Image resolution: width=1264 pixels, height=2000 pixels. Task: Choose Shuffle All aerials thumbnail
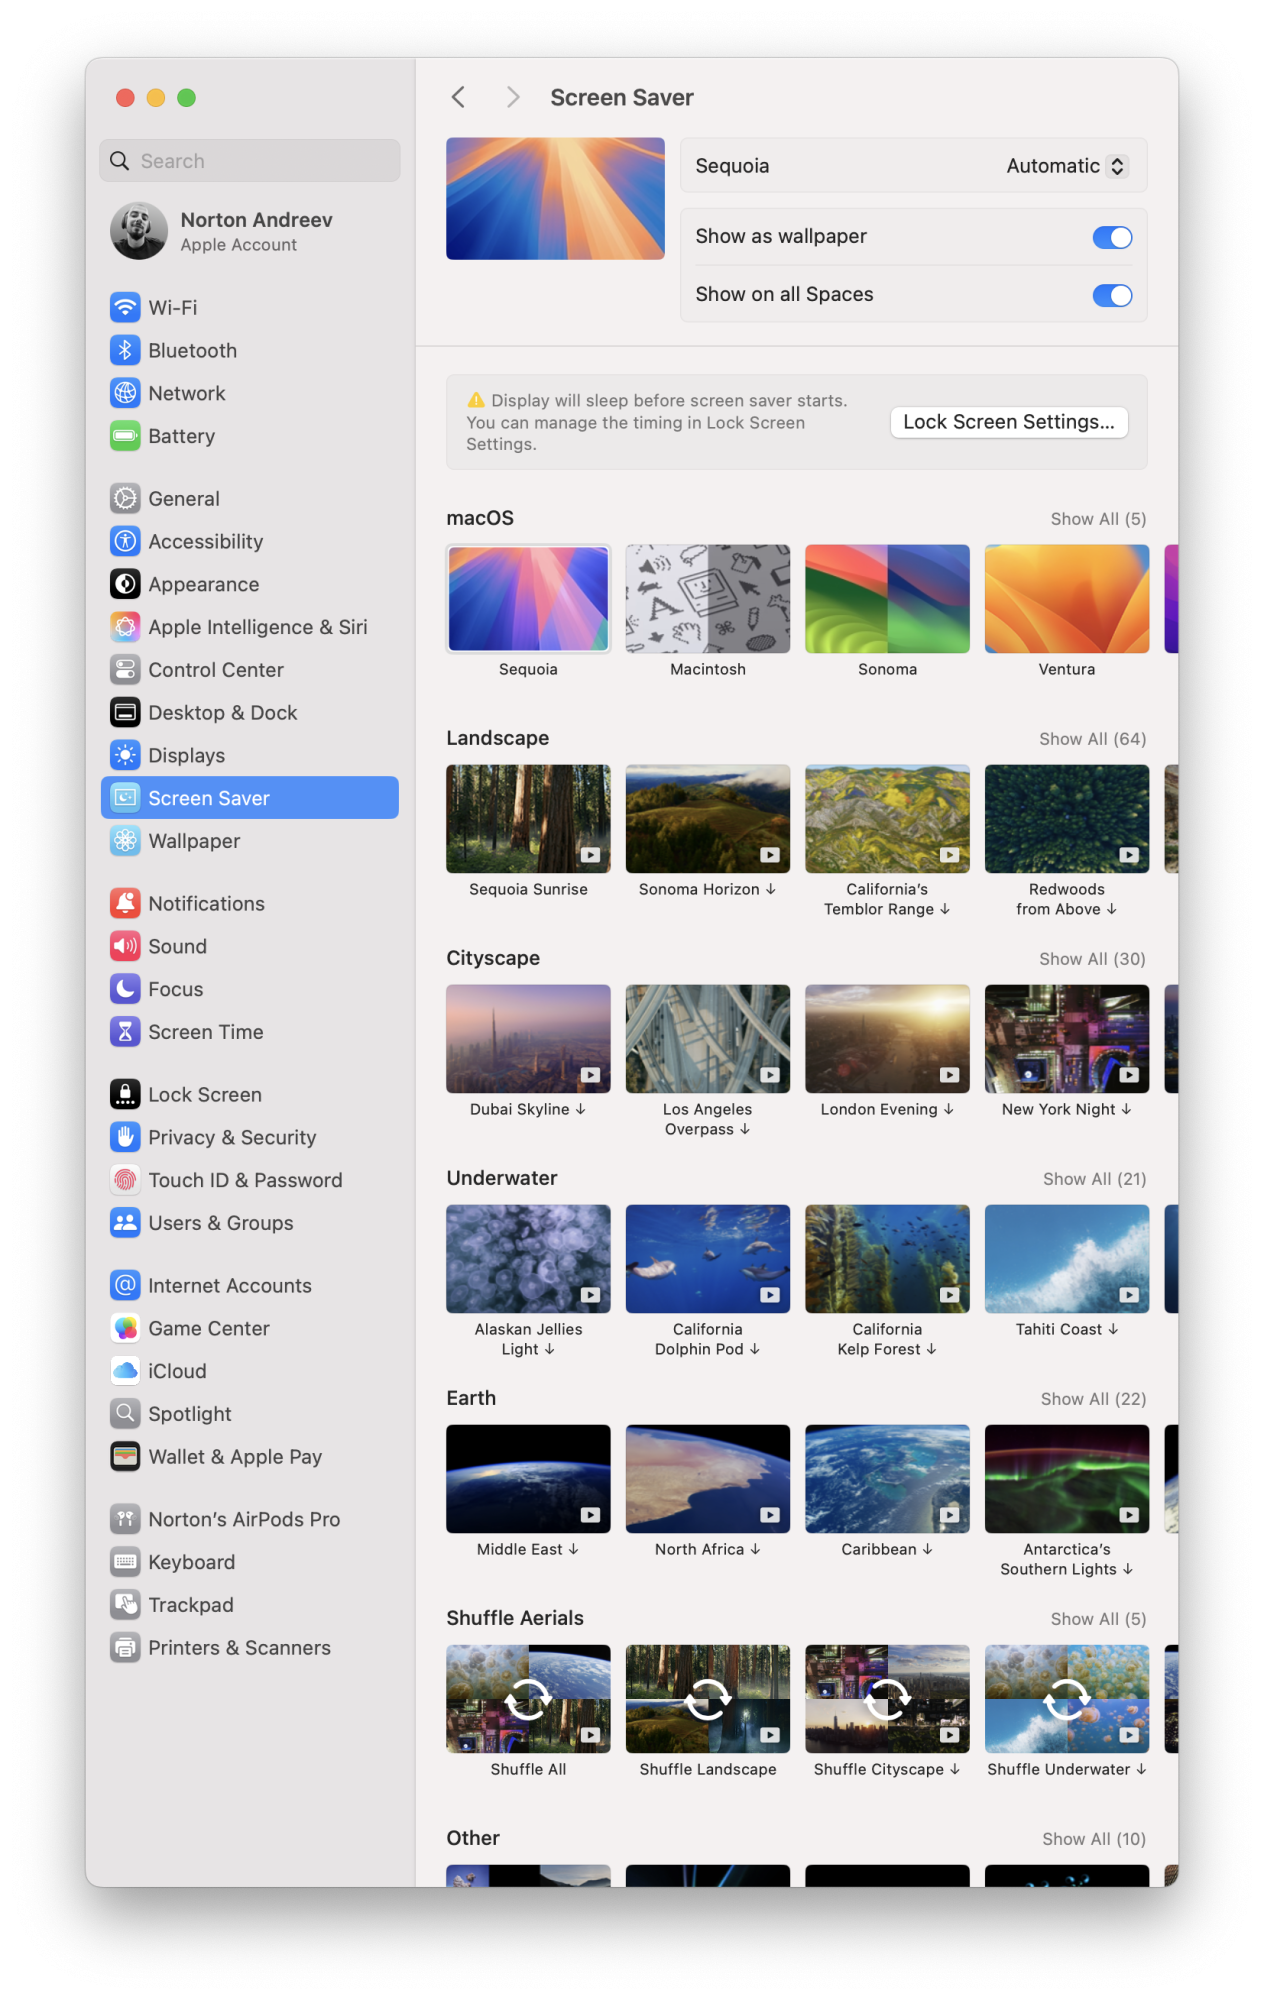pyautogui.click(x=528, y=1699)
